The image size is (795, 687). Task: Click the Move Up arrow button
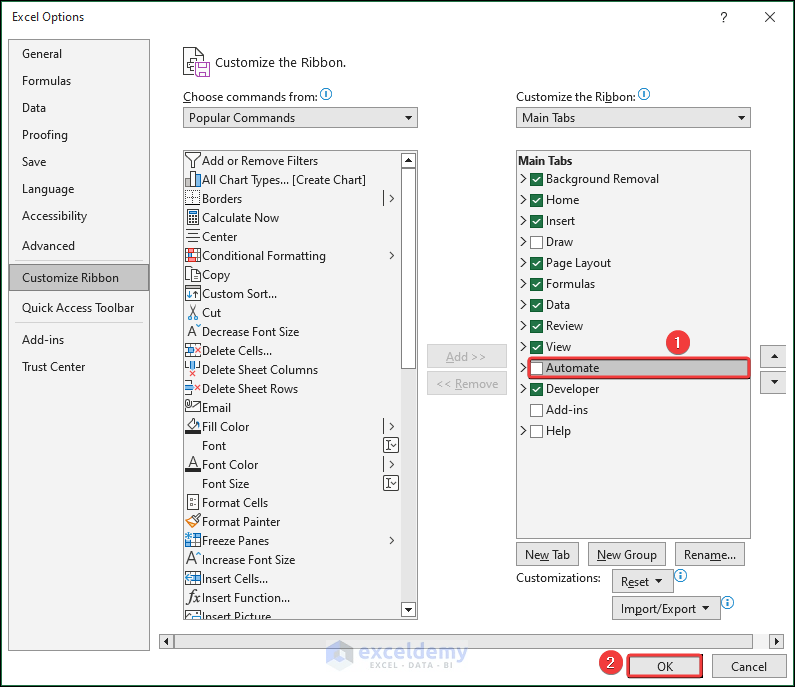(774, 356)
